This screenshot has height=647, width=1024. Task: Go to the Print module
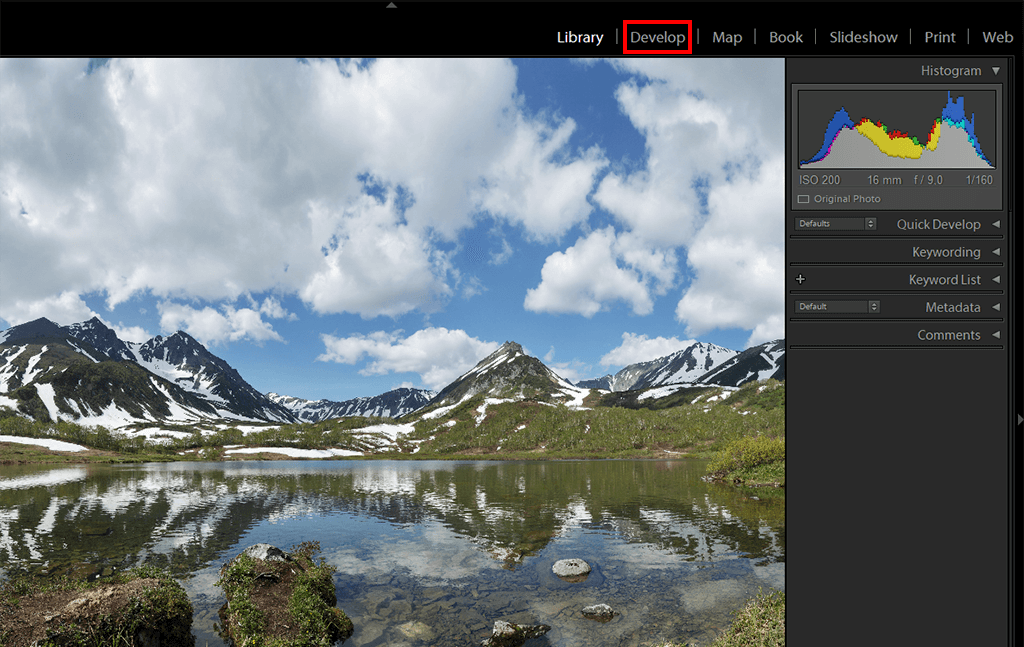[x=940, y=37]
